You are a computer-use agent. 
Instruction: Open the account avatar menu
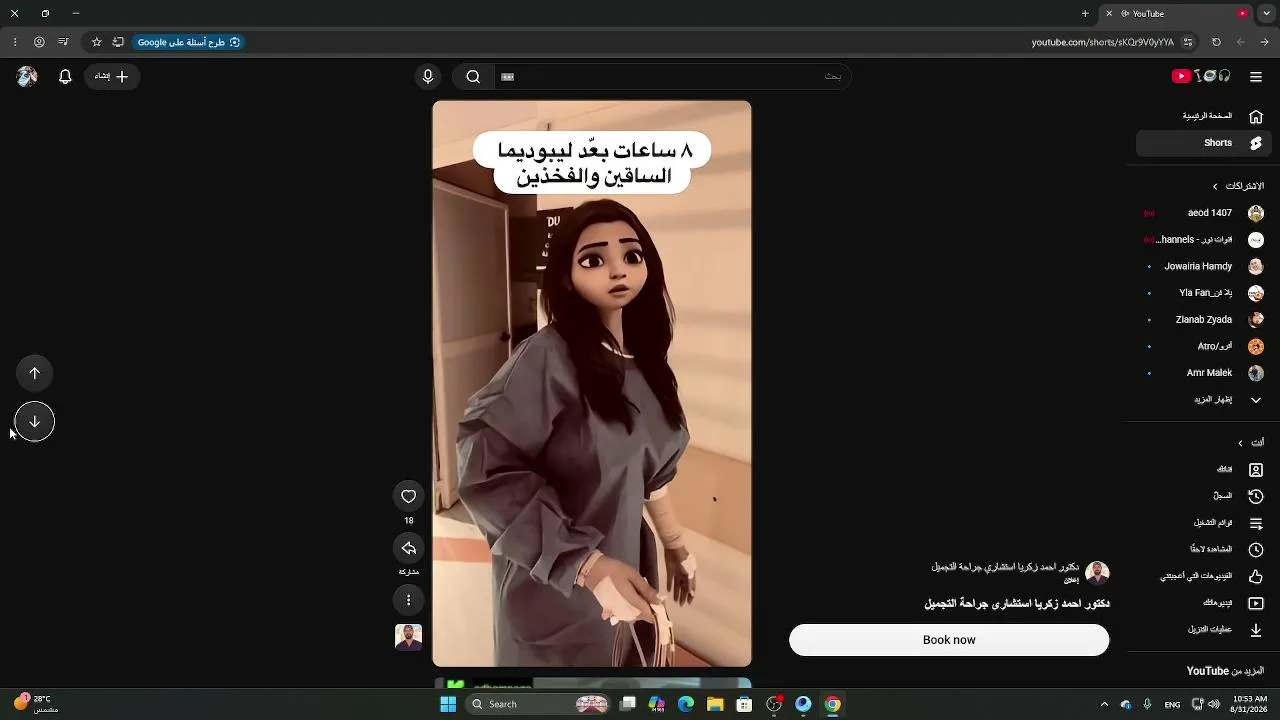[27, 76]
